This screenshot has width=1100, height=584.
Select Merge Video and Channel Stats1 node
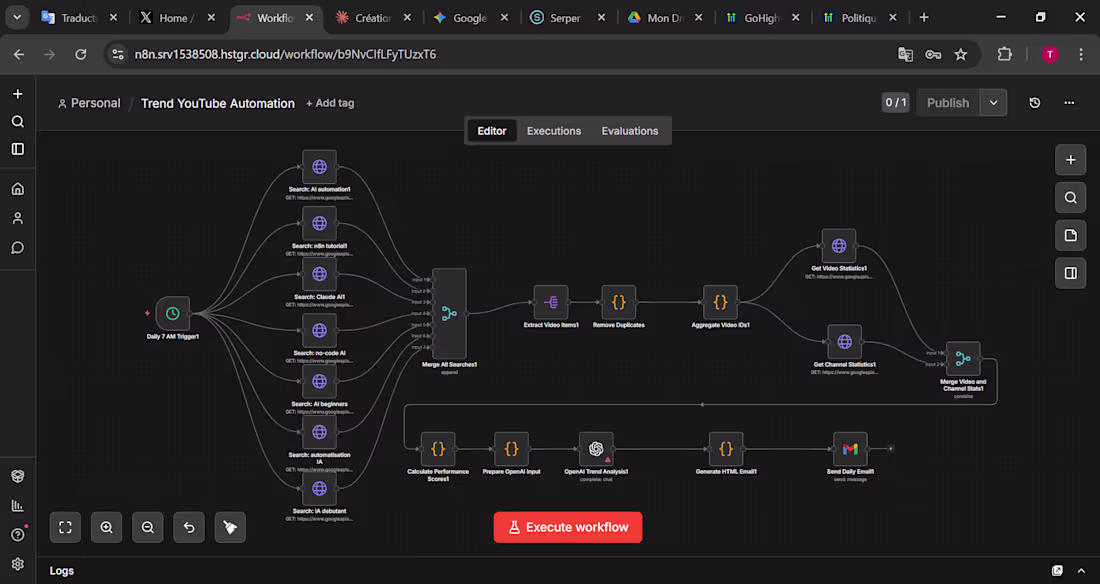[x=963, y=359]
